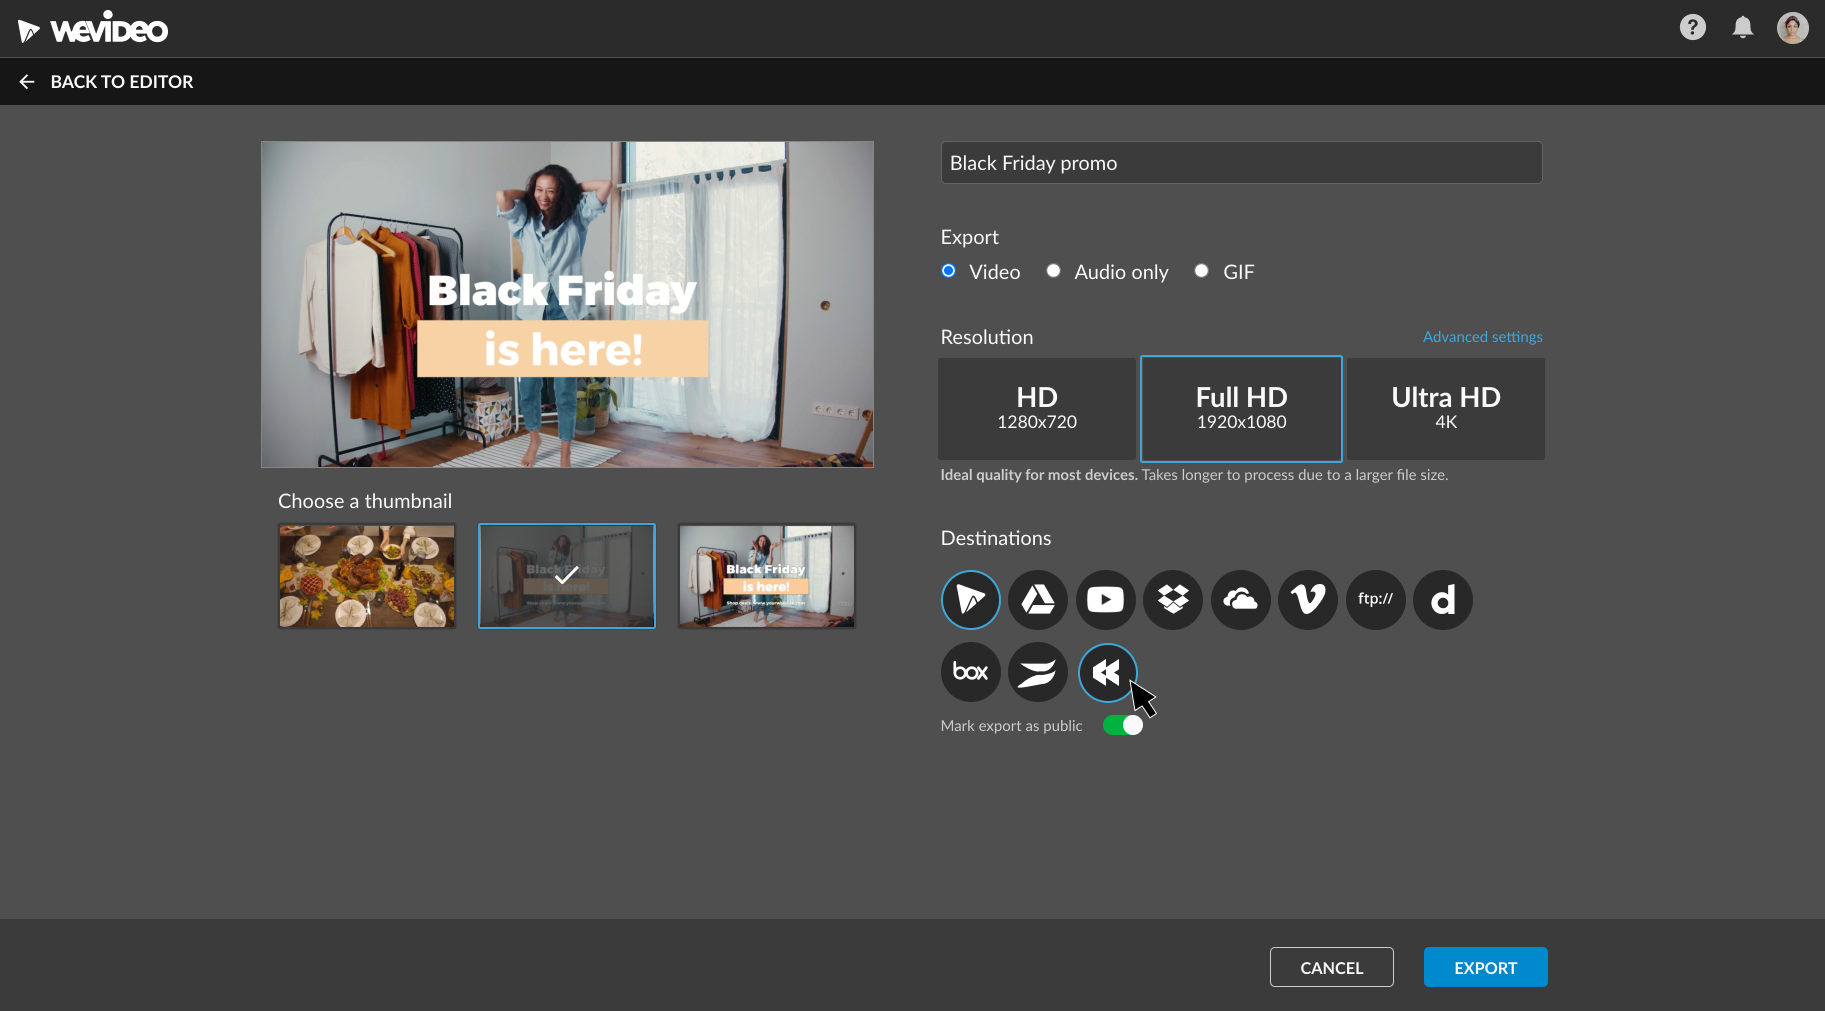Select OneDrive export destination
Screen dimensions: 1825x1011
tap(1240, 599)
